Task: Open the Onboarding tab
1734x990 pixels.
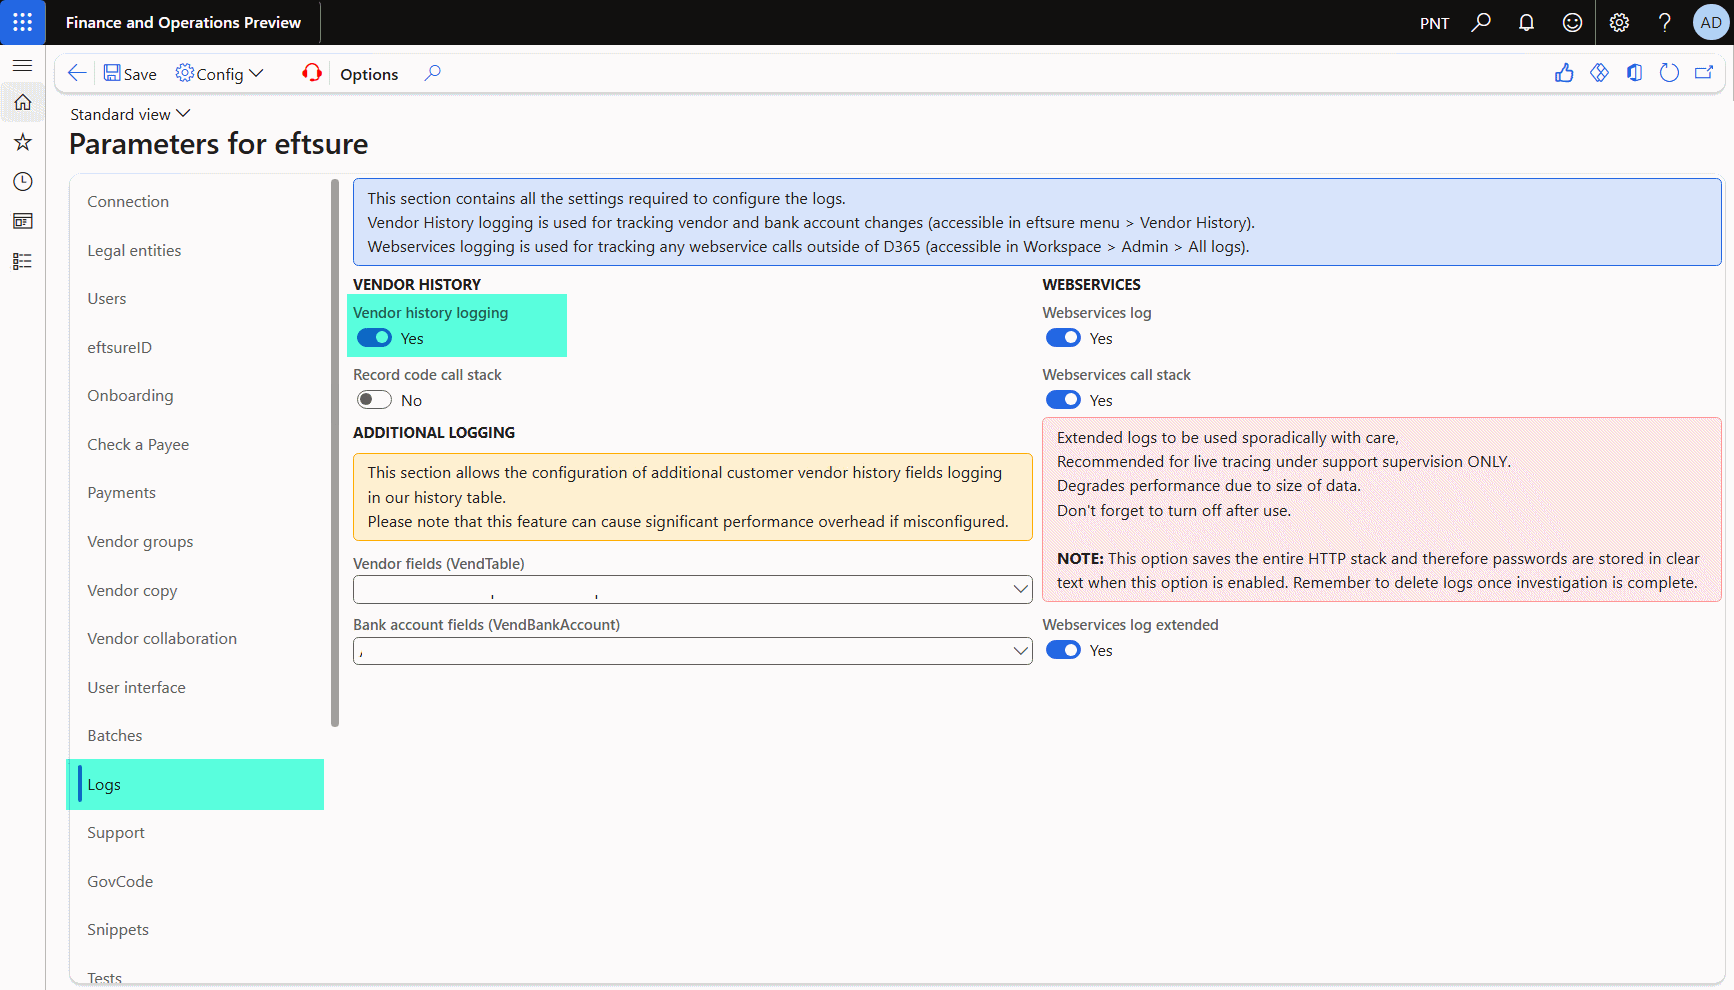Action: (130, 395)
